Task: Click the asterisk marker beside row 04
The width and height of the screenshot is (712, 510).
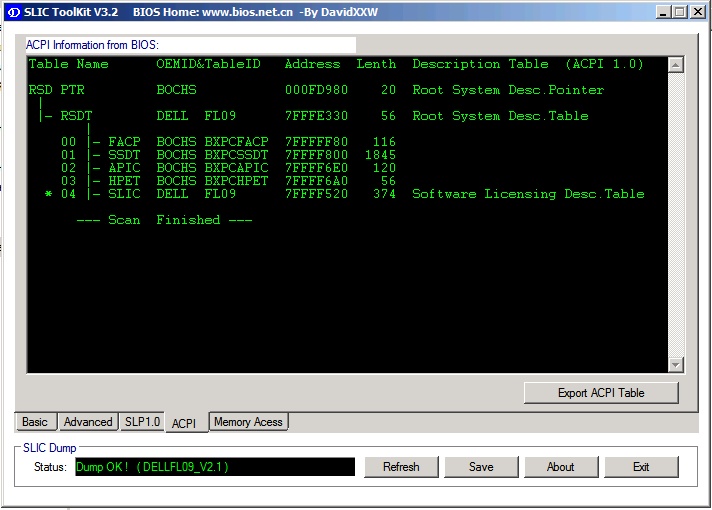Action: (x=48, y=194)
